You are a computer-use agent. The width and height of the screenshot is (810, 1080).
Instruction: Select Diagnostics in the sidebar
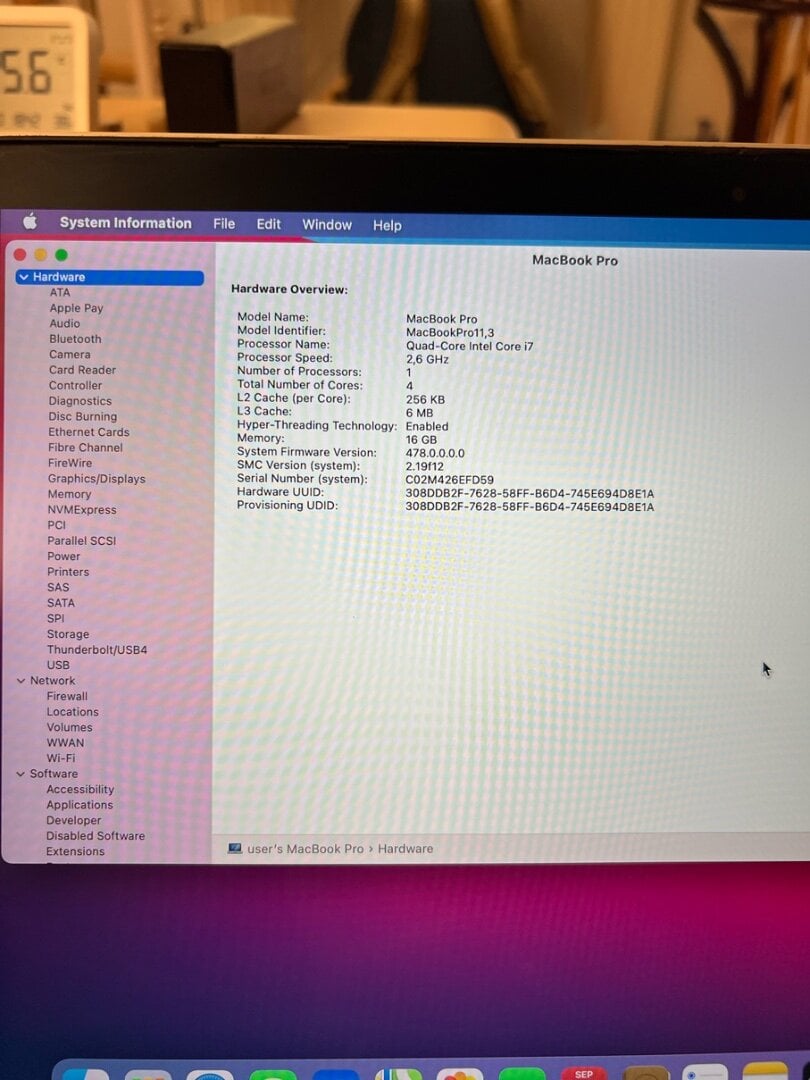pos(80,401)
